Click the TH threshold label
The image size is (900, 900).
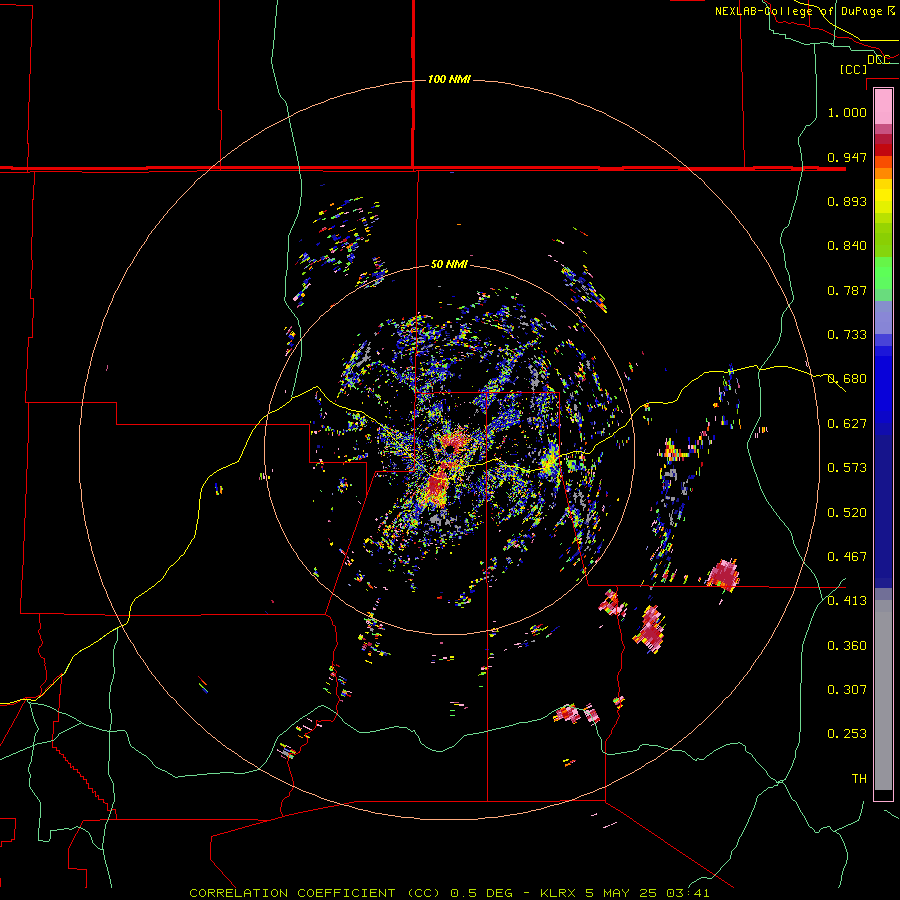click(859, 779)
